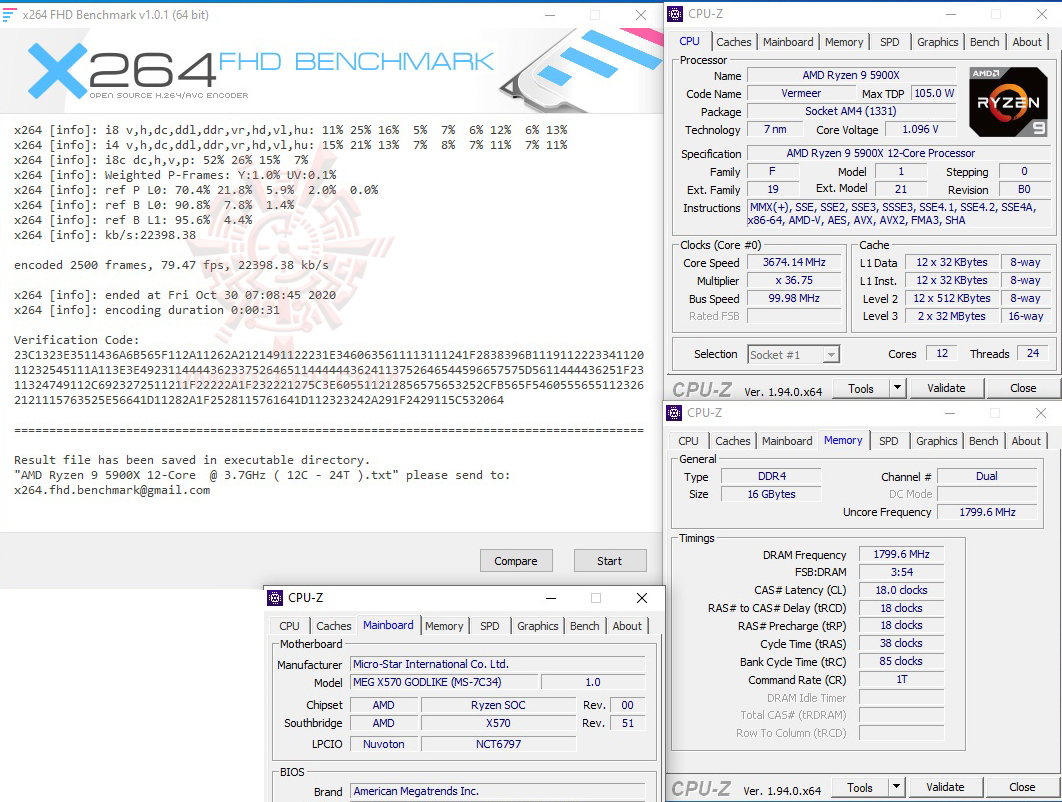
Task: Close the Mainboard CPU-Z window
Action: tap(641, 597)
